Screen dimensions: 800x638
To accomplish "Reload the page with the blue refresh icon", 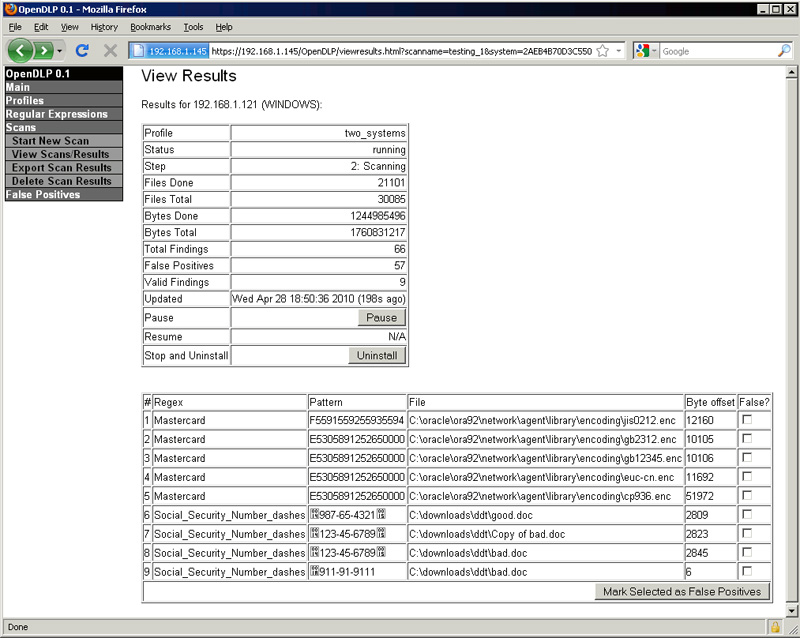I will pyautogui.click(x=82, y=51).
